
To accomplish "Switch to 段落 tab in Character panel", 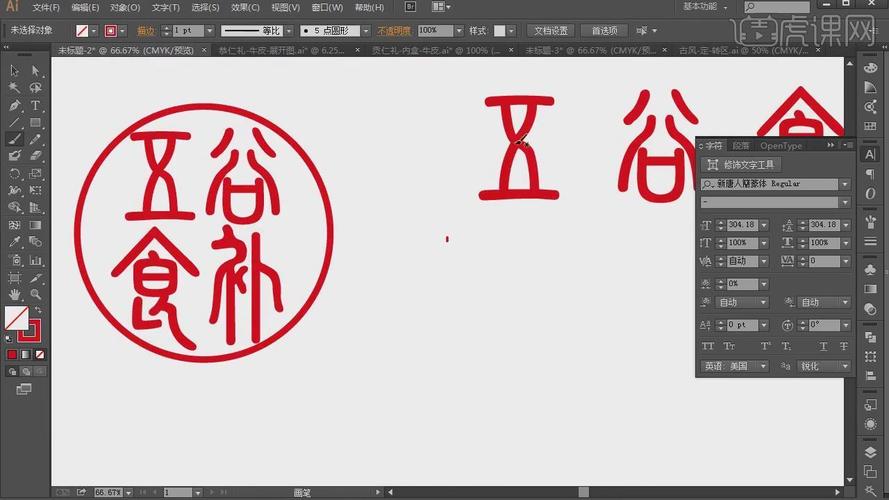I will click(x=740, y=146).
